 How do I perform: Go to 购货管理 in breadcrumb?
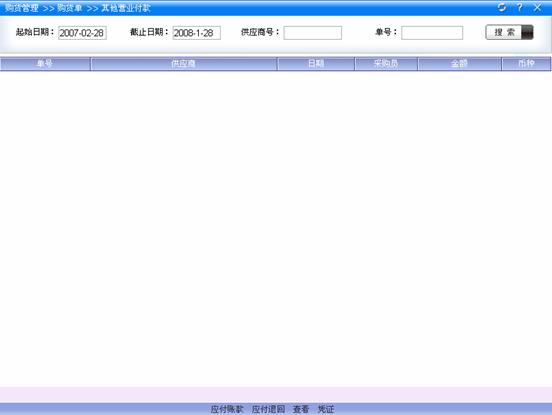coord(21,8)
